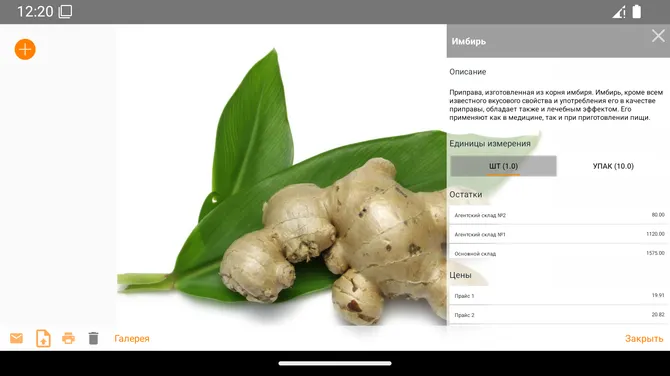Tap the file upload export icon
Screen dimensions: 670x376
43,338
